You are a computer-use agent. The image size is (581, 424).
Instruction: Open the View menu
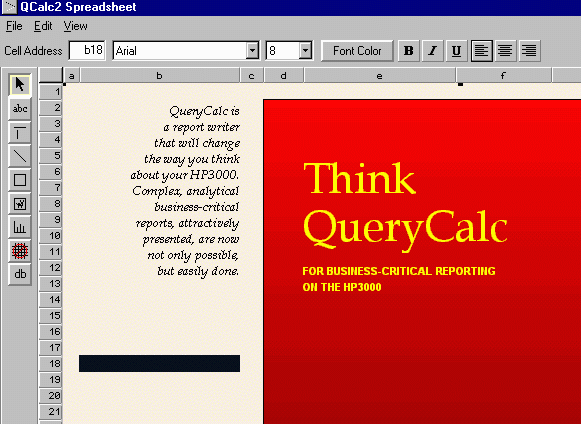tap(75, 26)
